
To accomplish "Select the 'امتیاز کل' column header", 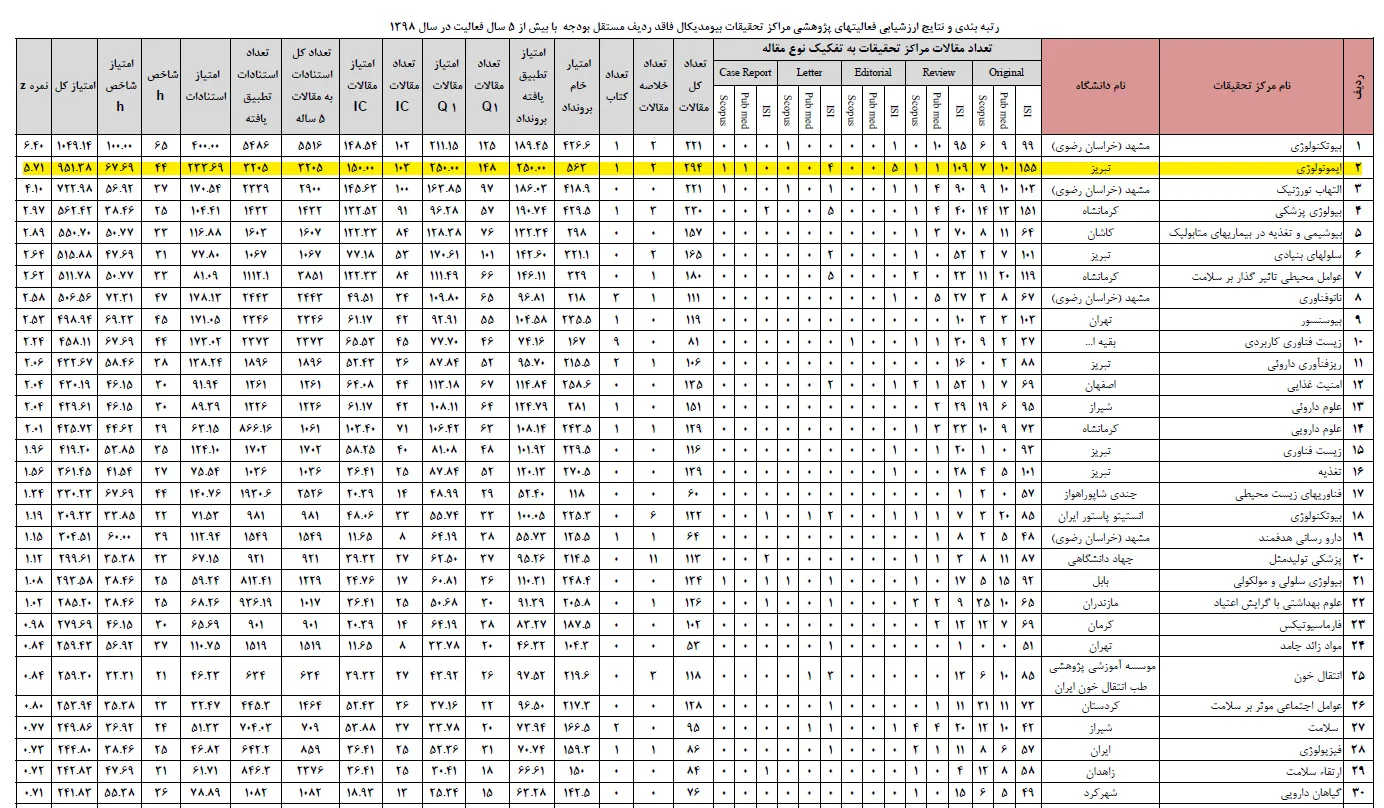I will click(74, 86).
